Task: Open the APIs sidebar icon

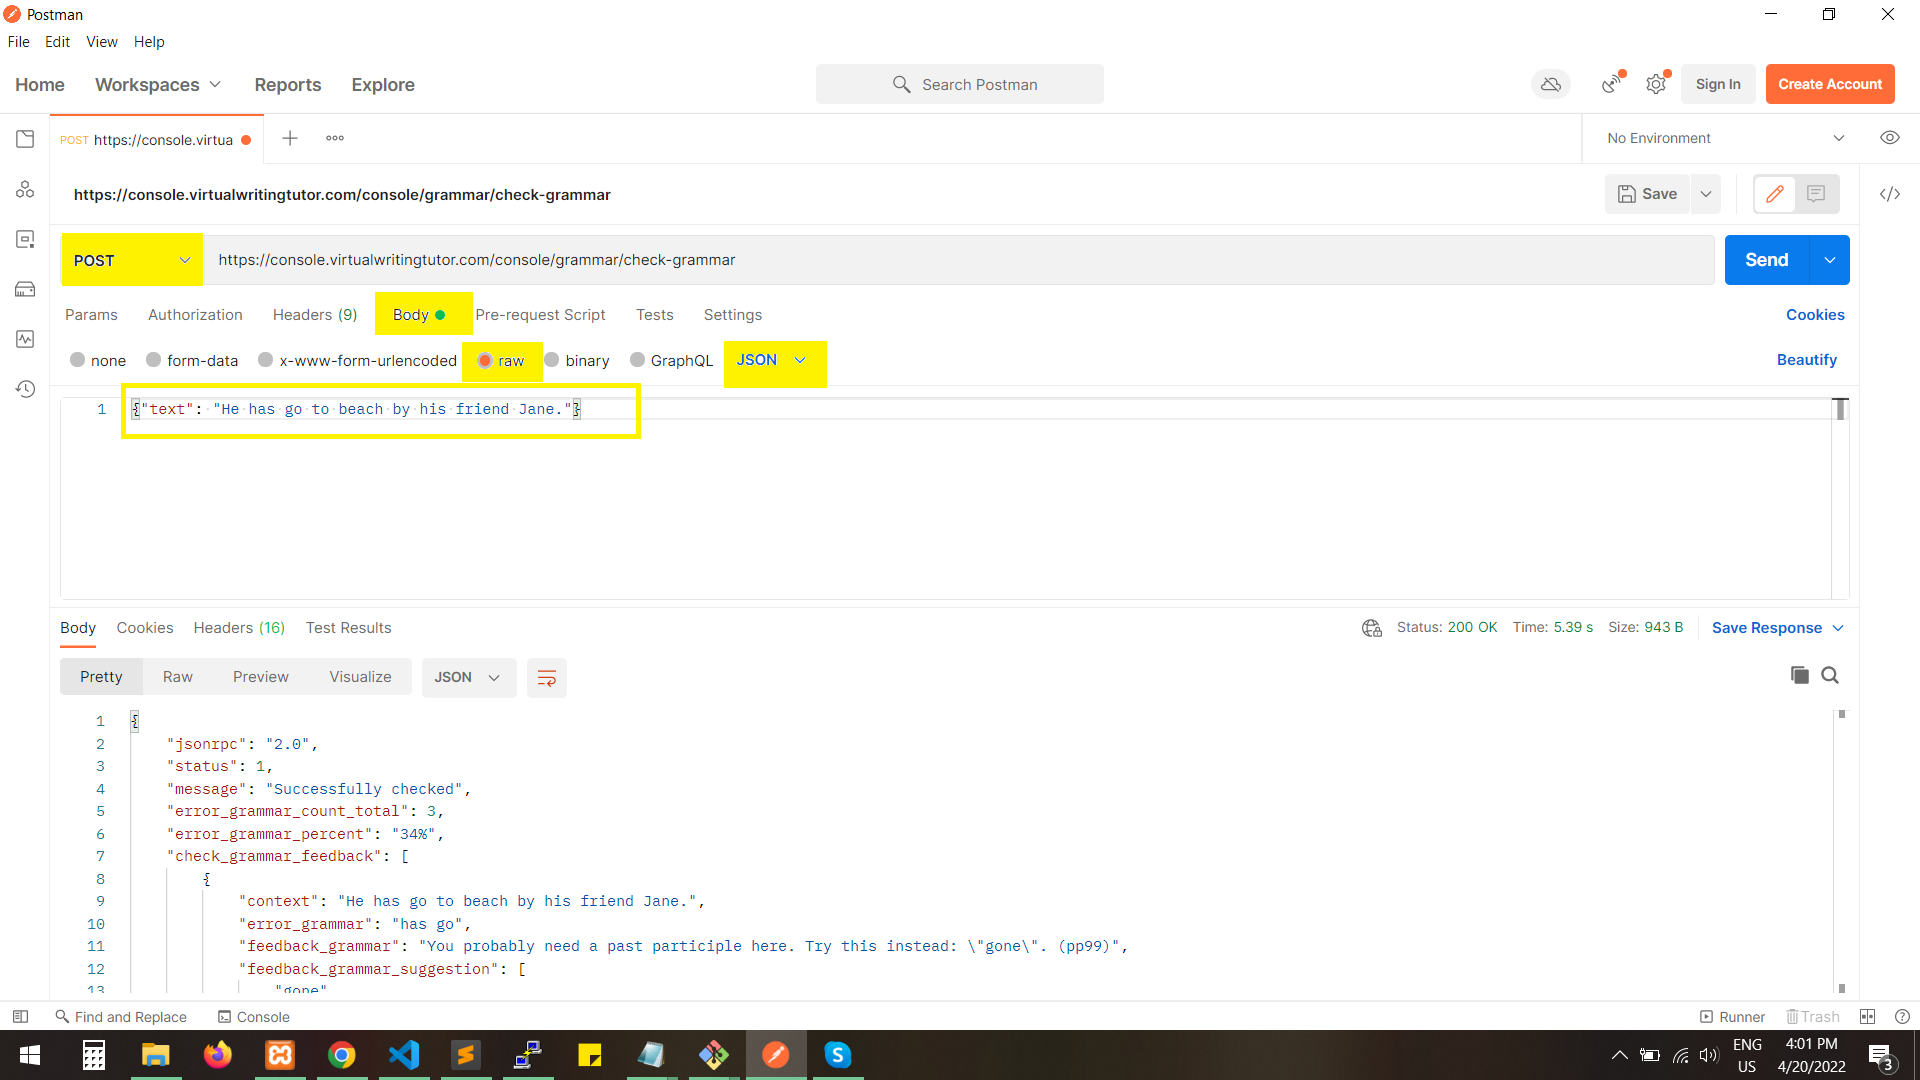Action: pos(25,189)
